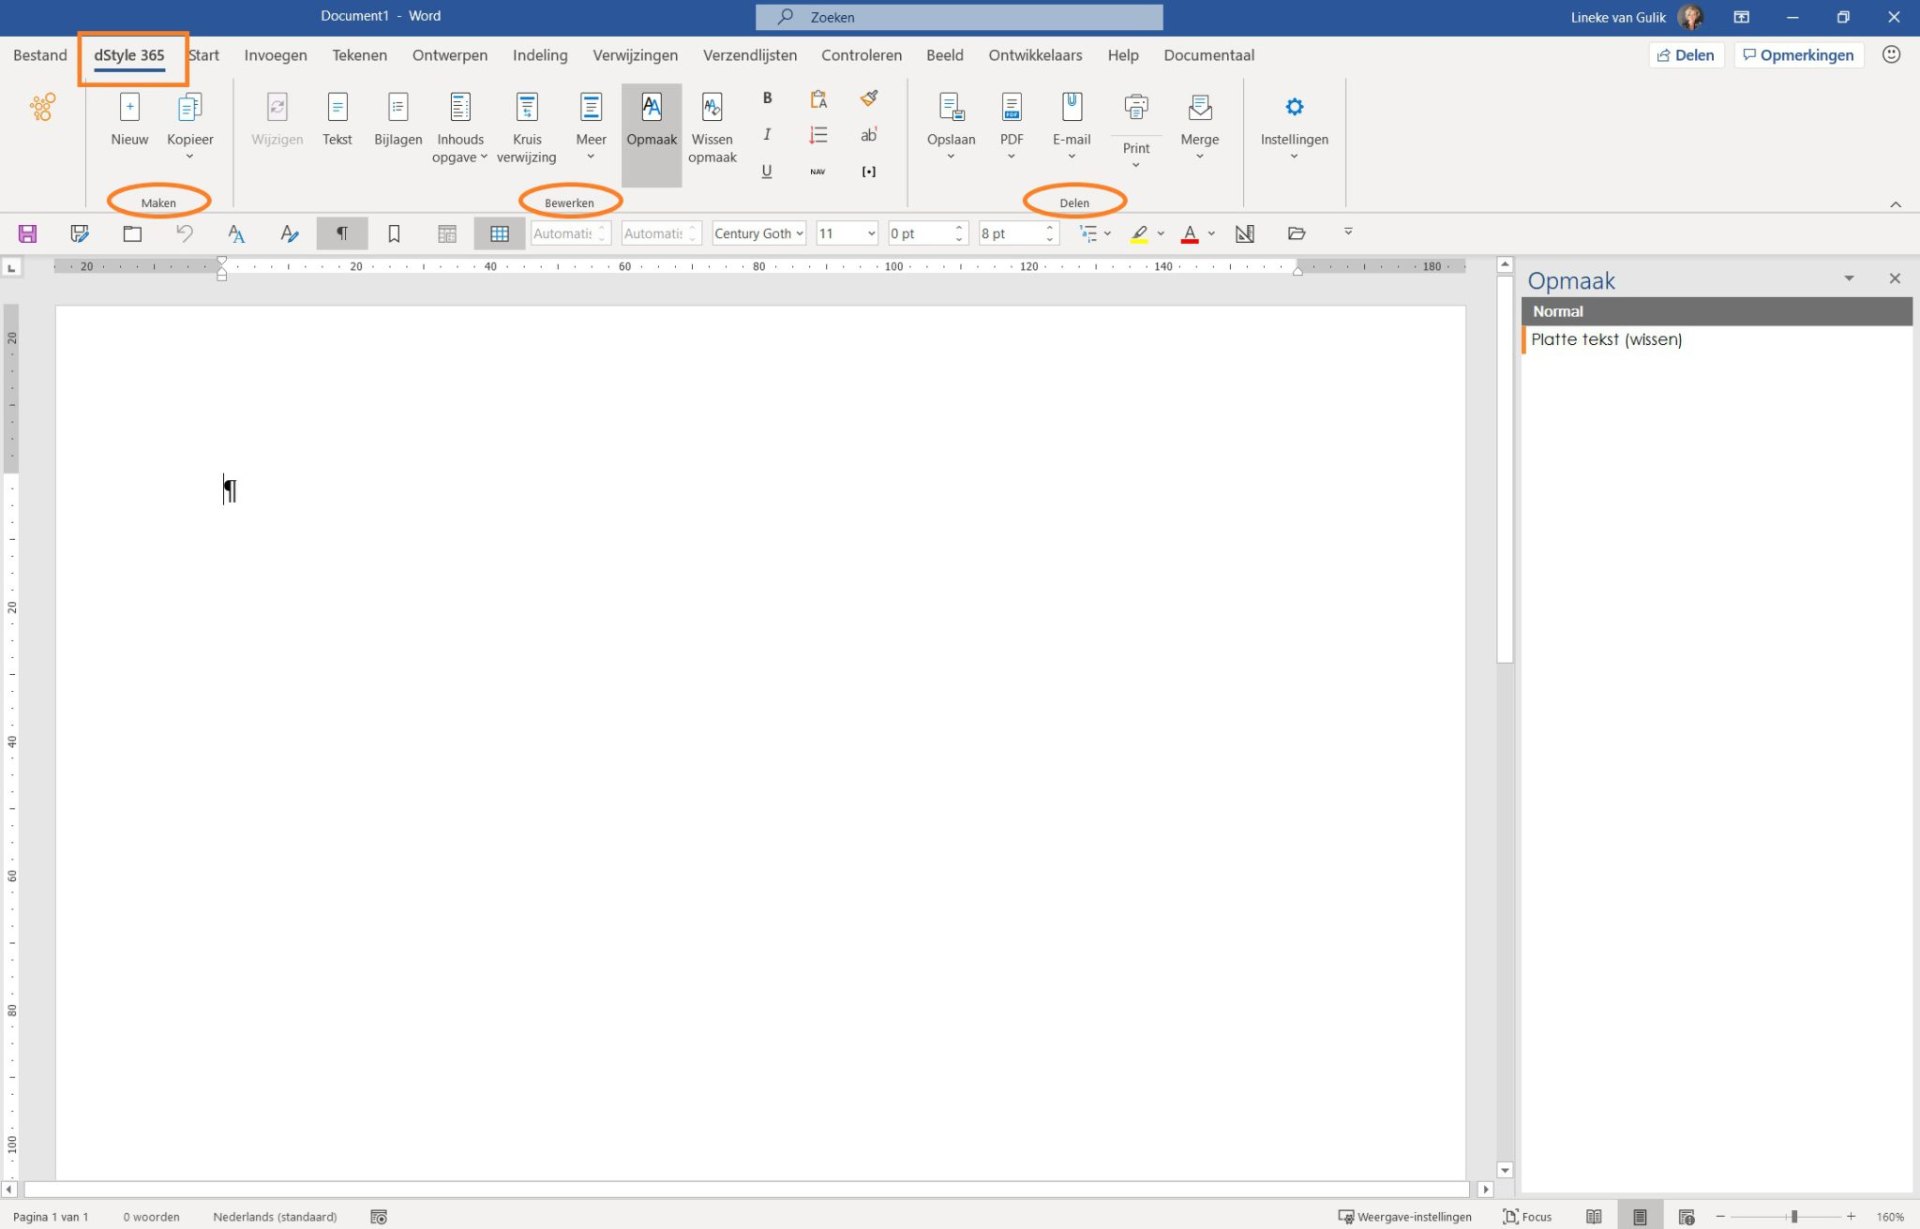Image resolution: width=1920 pixels, height=1229 pixels.
Task: Click the Opmerkingen comments button
Action: point(1799,55)
